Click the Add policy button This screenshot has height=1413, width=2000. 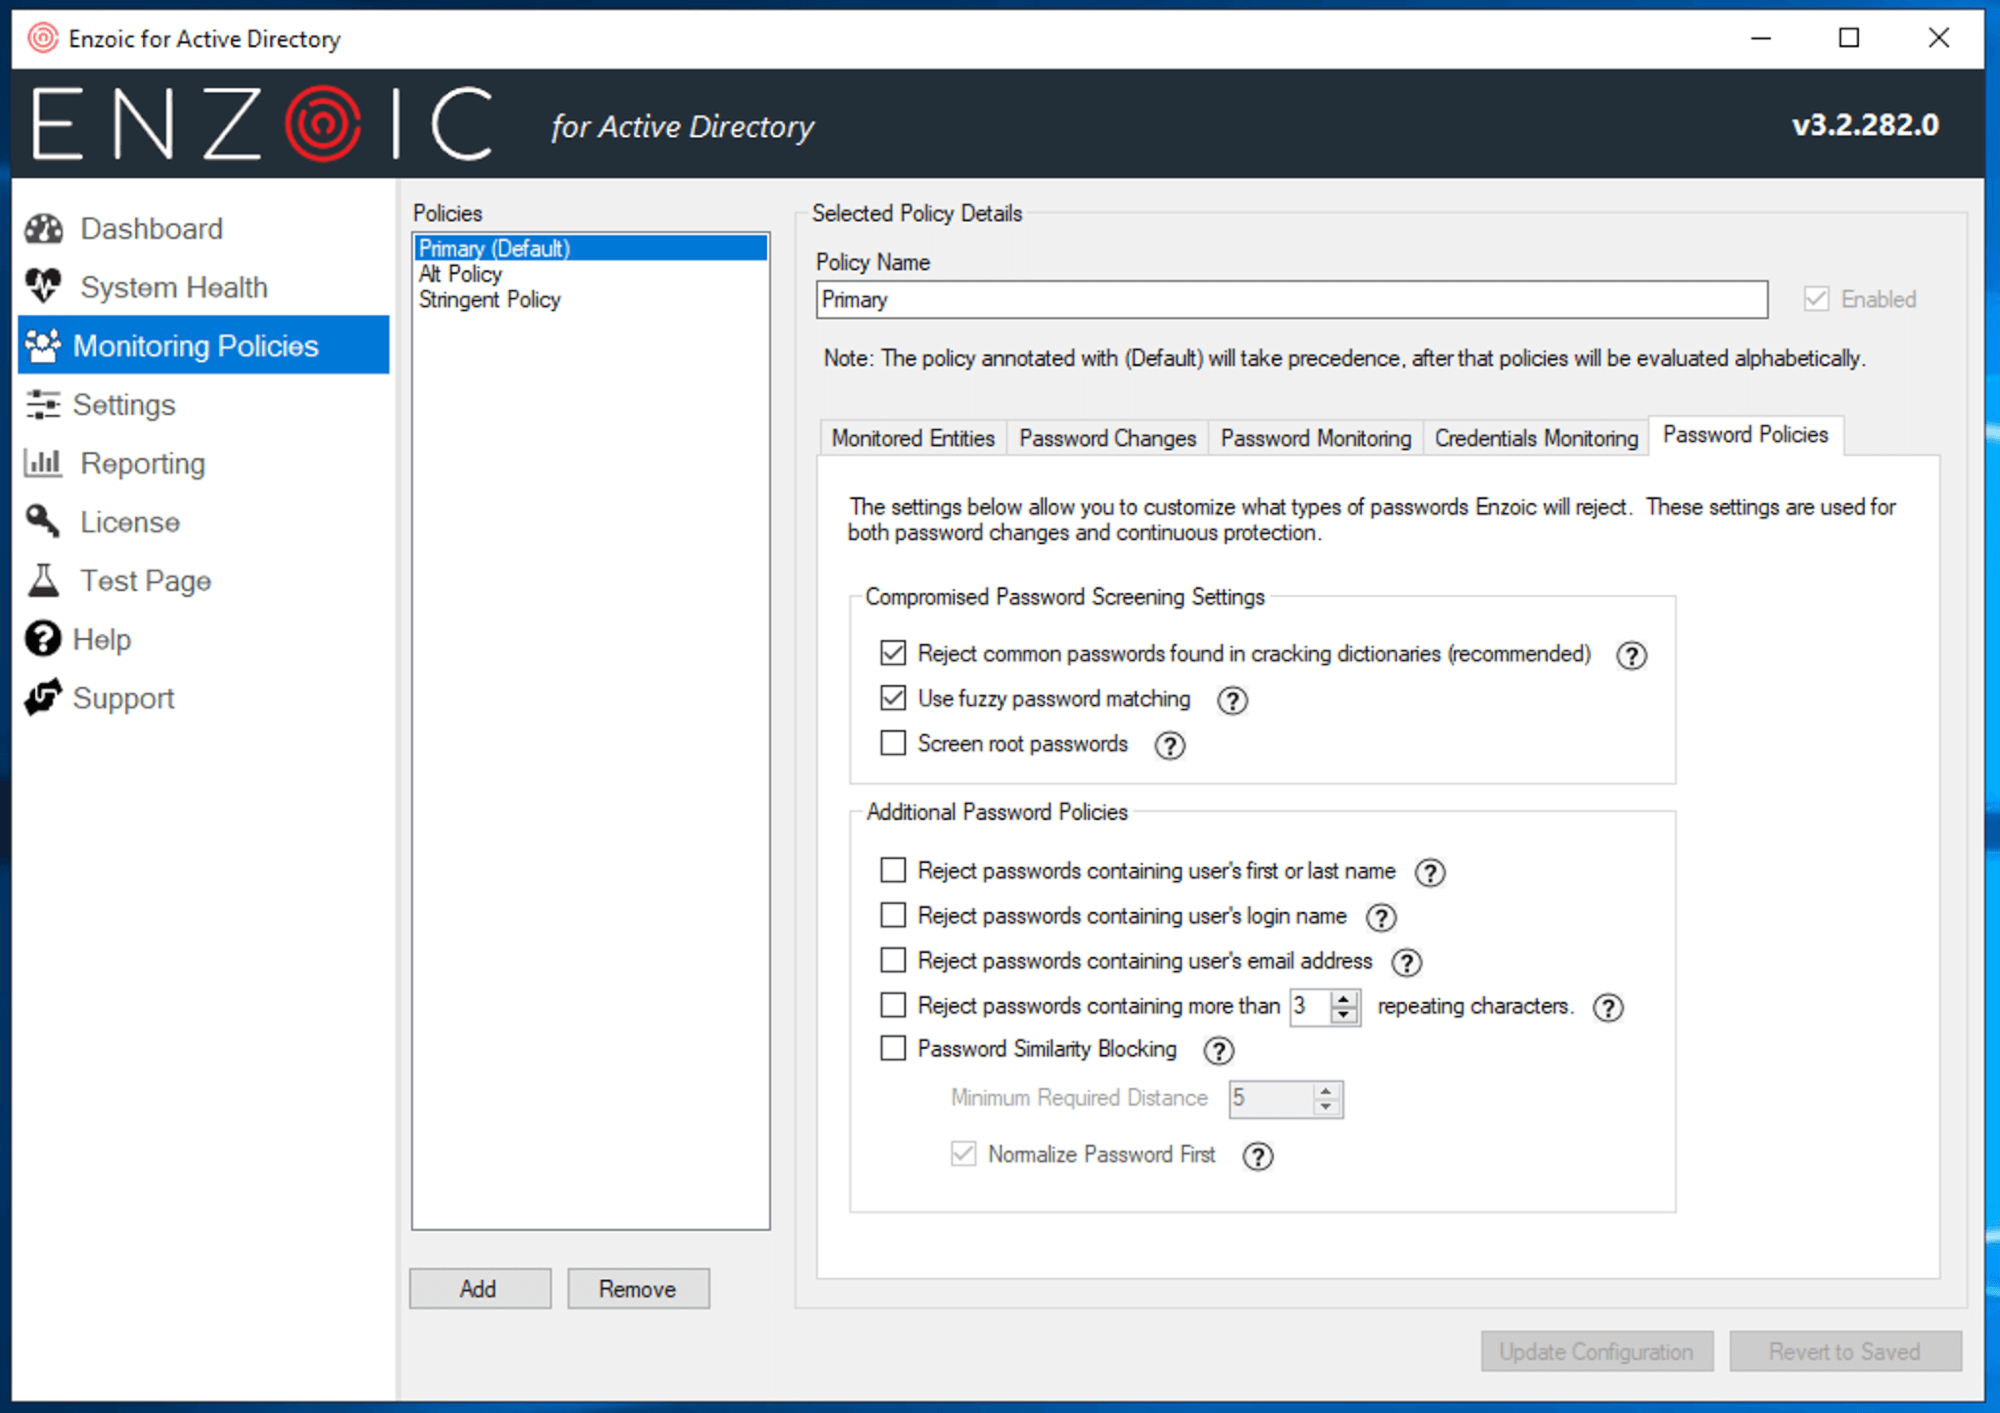pyautogui.click(x=479, y=1288)
